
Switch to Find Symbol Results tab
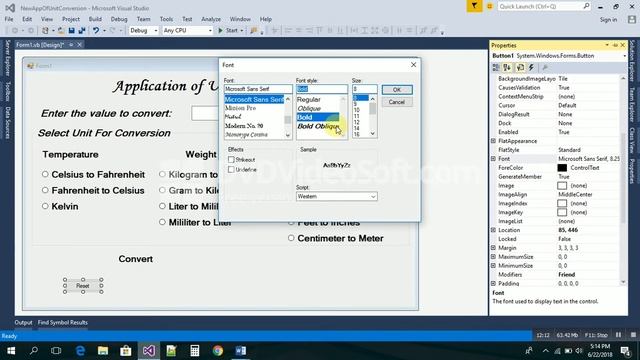pyautogui.click(x=62, y=322)
